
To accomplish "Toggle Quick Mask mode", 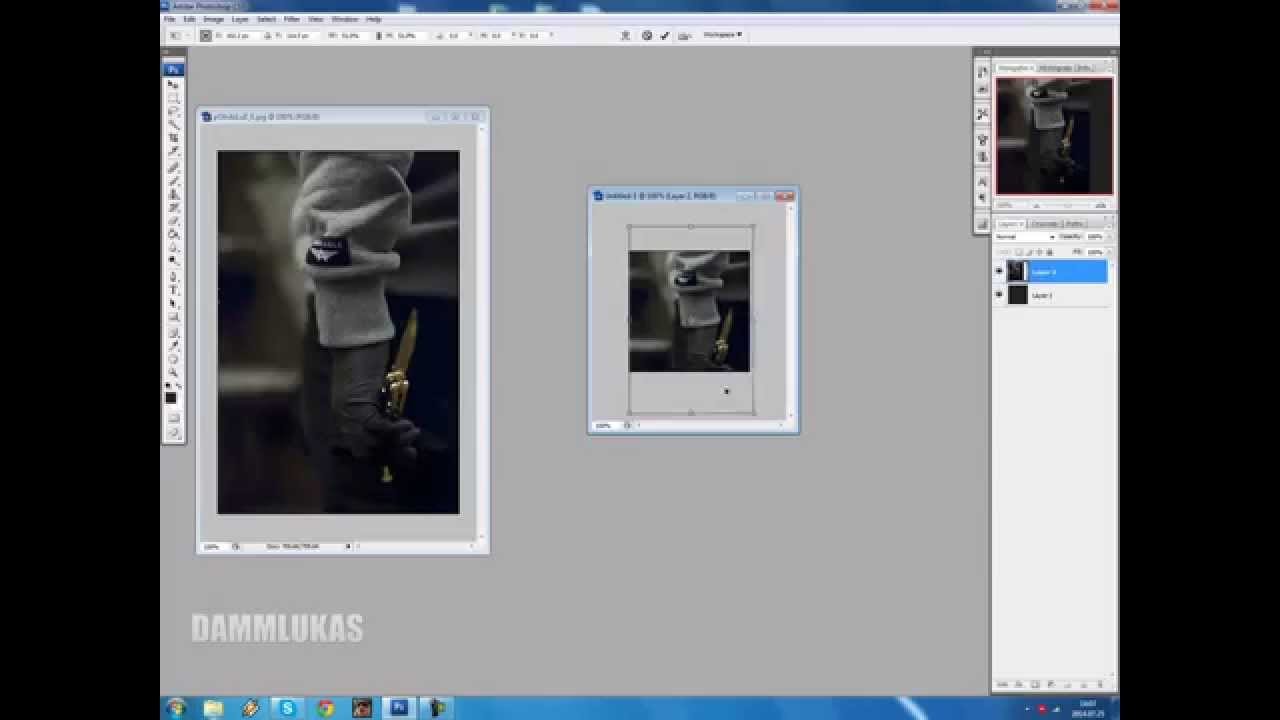I will tap(173, 417).
